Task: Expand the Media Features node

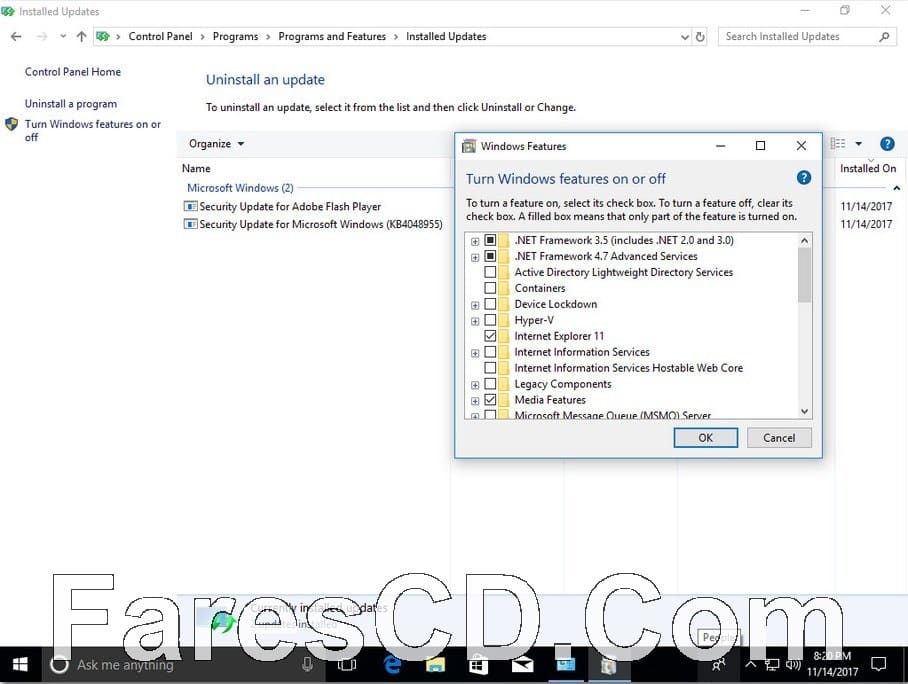Action: pyautogui.click(x=475, y=401)
